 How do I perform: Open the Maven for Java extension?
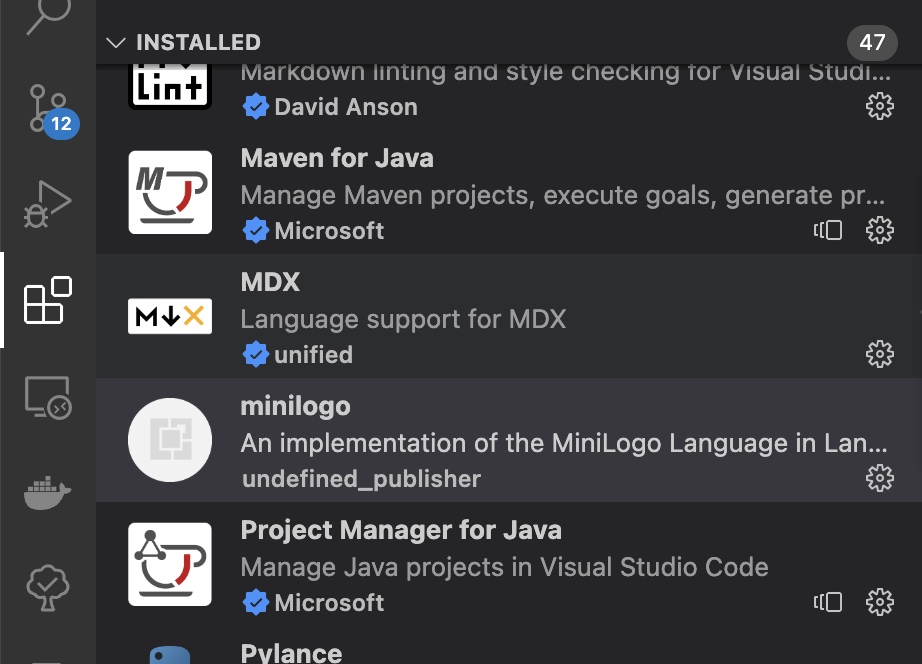500,193
